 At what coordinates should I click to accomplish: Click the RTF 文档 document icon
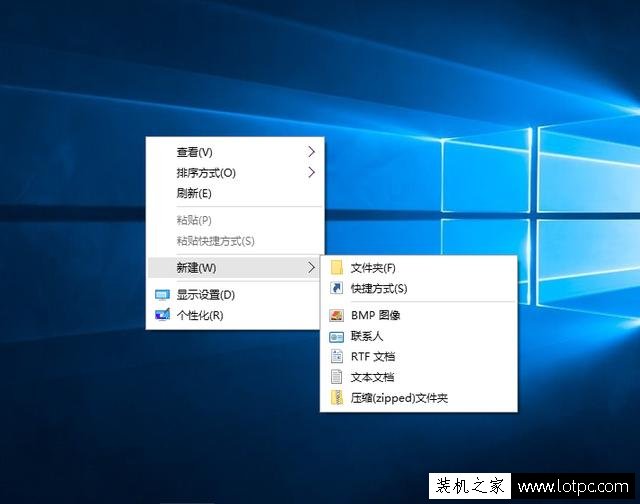(337, 356)
